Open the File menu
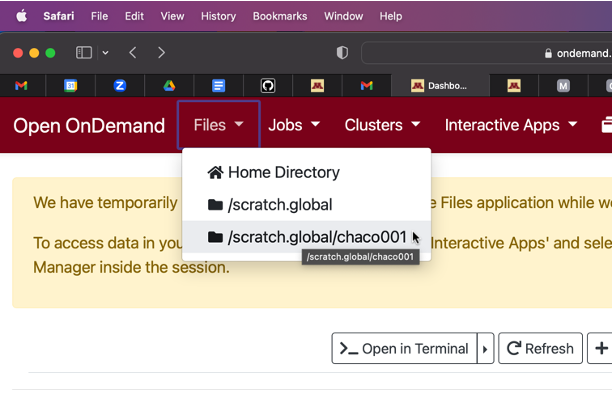 tap(99, 16)
